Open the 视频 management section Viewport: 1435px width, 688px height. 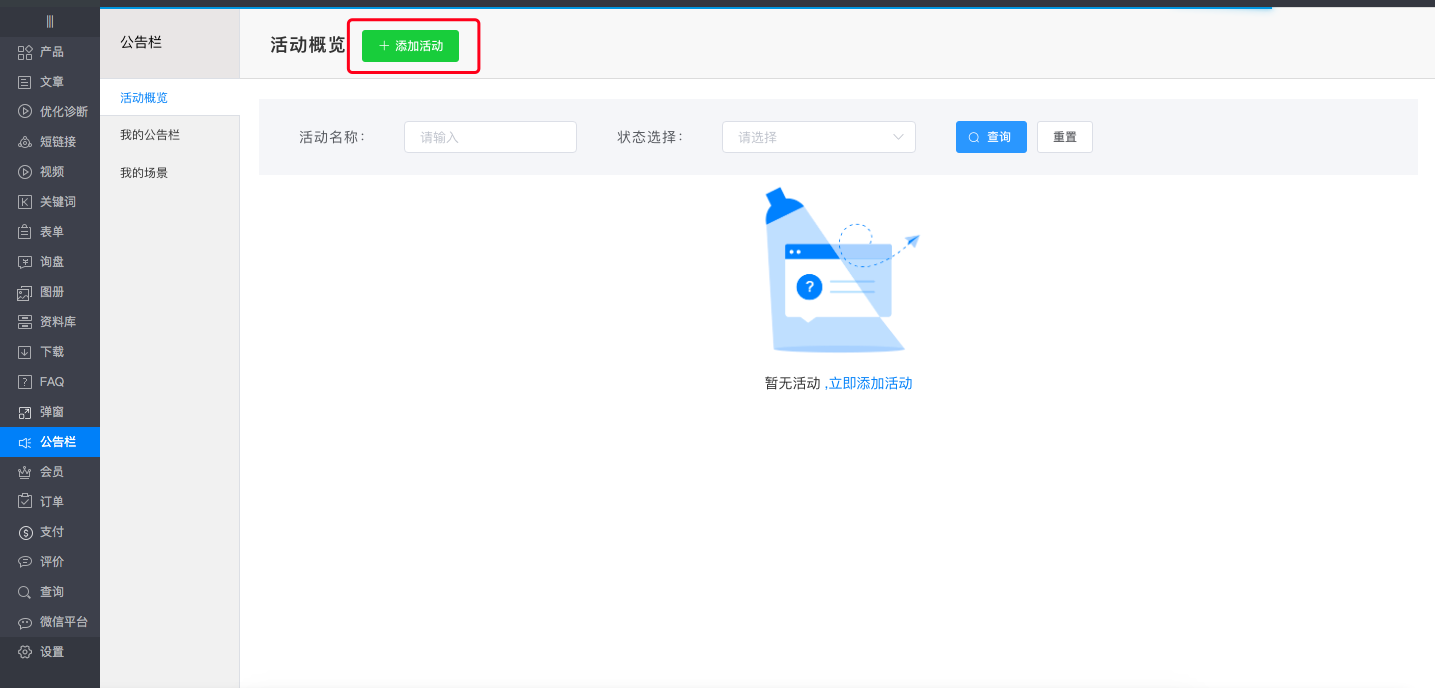(42, 171)
